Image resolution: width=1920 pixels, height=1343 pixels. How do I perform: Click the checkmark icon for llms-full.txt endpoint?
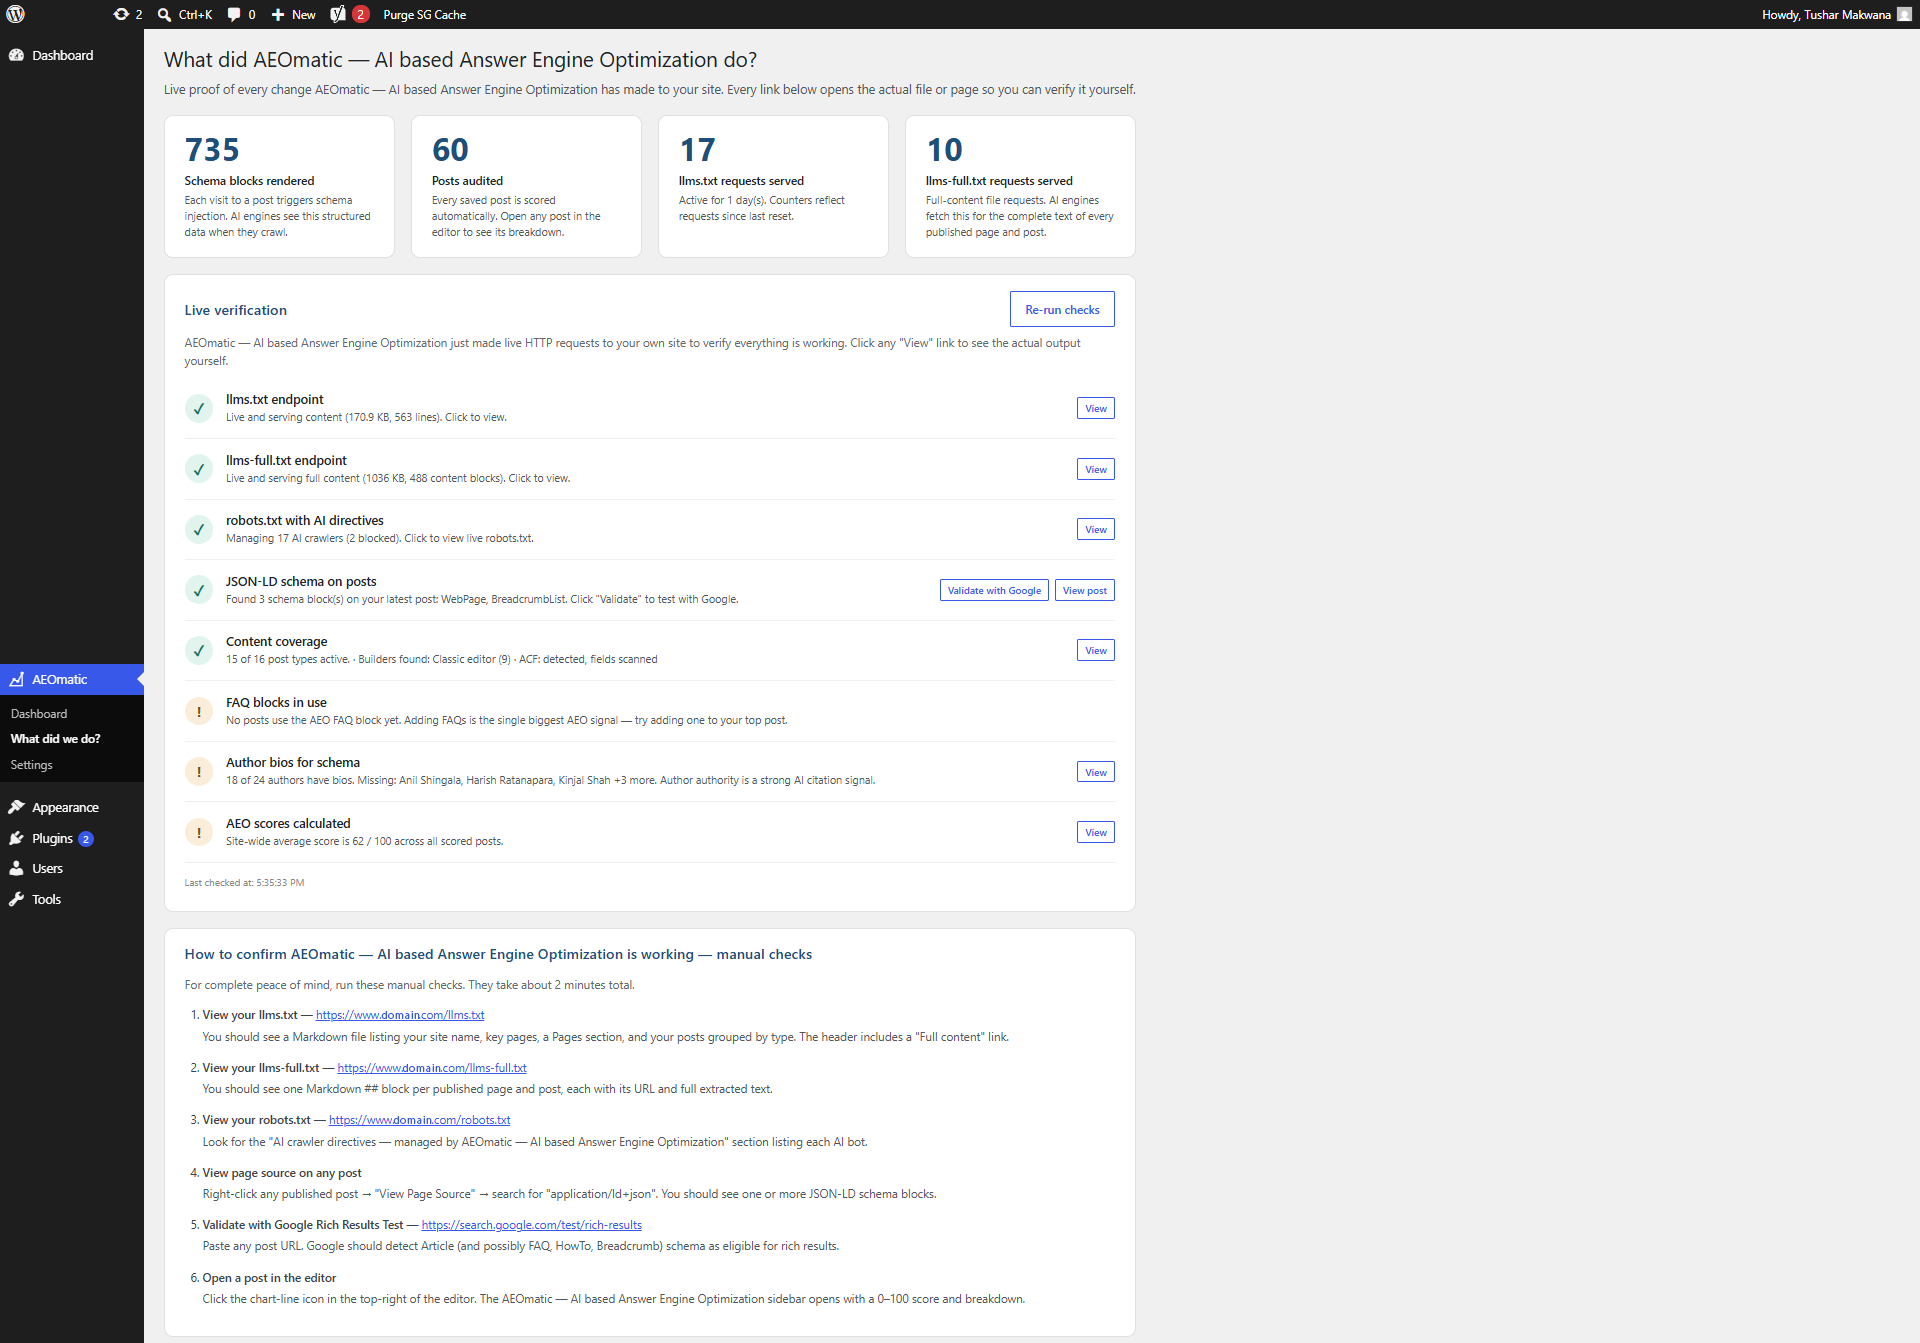[x=199, y=469]
